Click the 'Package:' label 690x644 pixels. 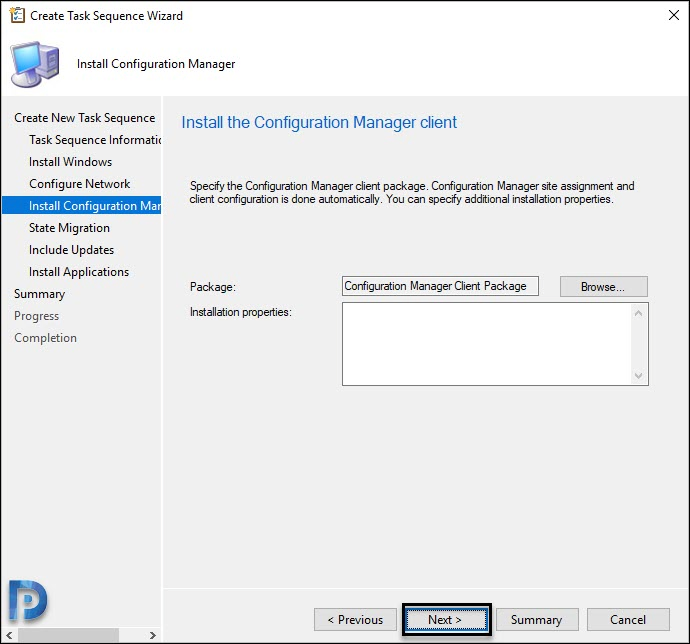coord(213,287)
